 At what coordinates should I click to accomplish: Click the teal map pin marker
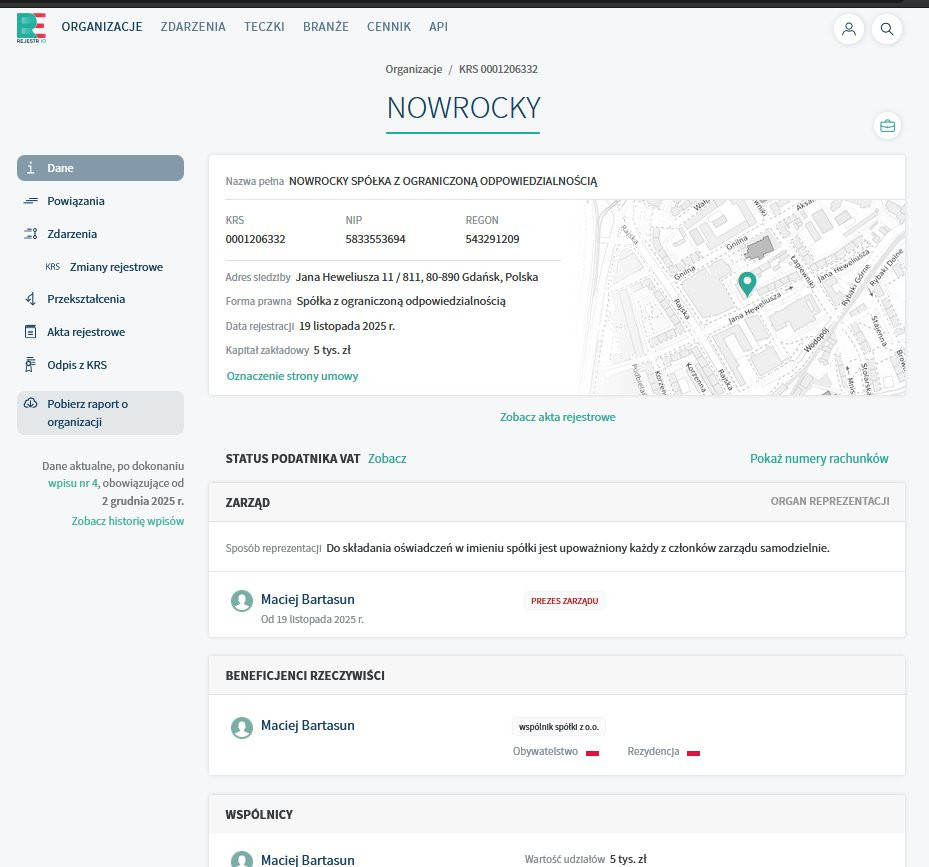click(x=747, y=284)
